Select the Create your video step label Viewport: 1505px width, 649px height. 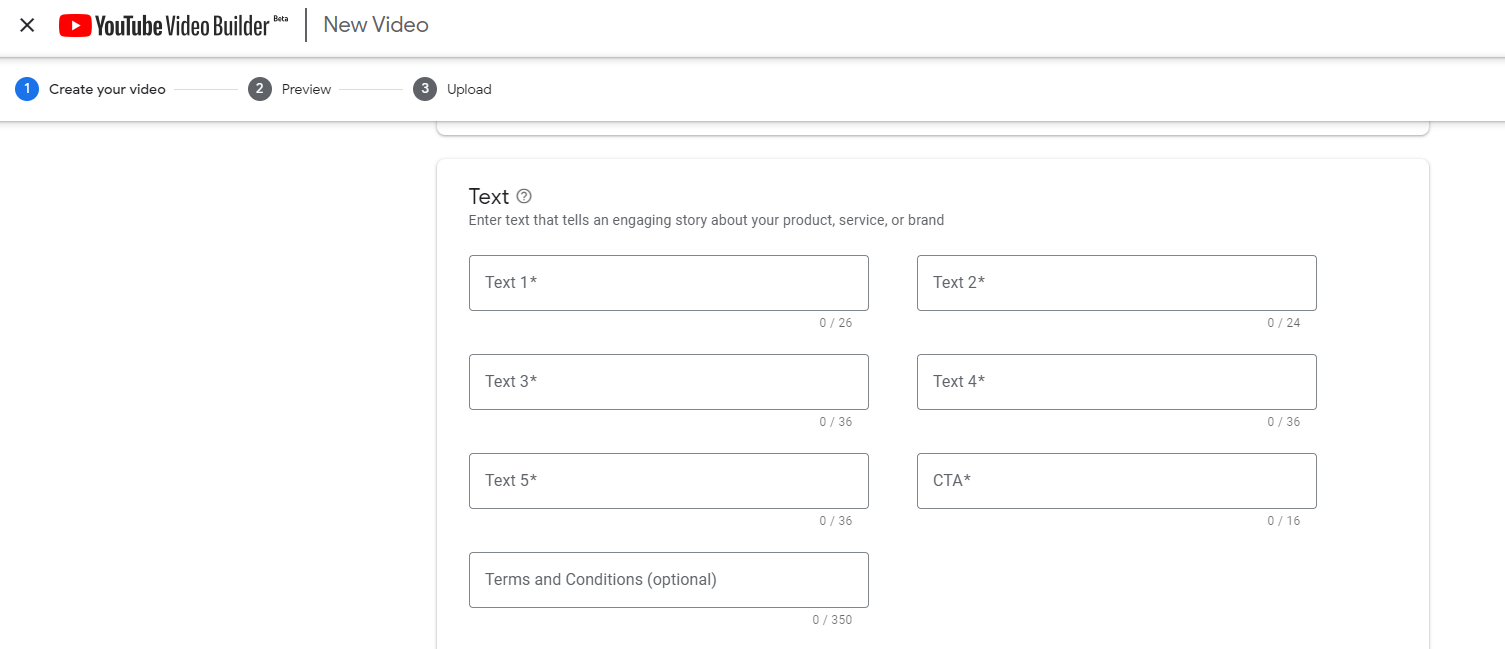pyautogui.click(x=107, y=89)
